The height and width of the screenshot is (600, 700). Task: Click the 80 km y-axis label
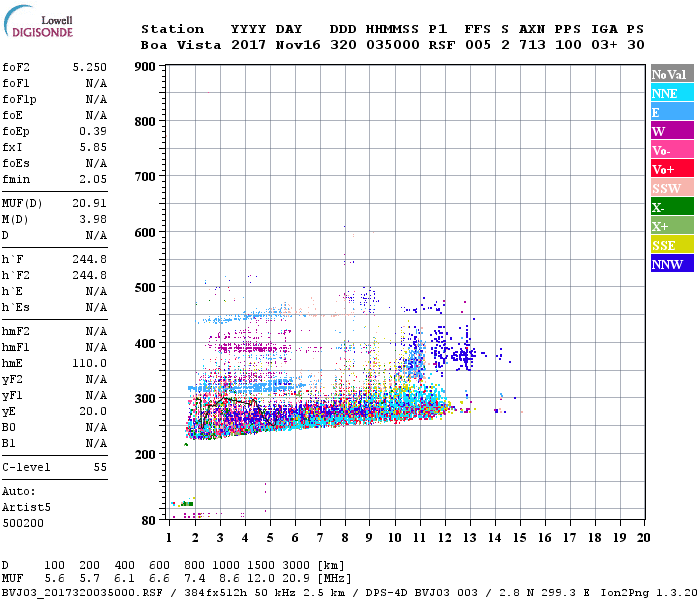tap(148, 521)
